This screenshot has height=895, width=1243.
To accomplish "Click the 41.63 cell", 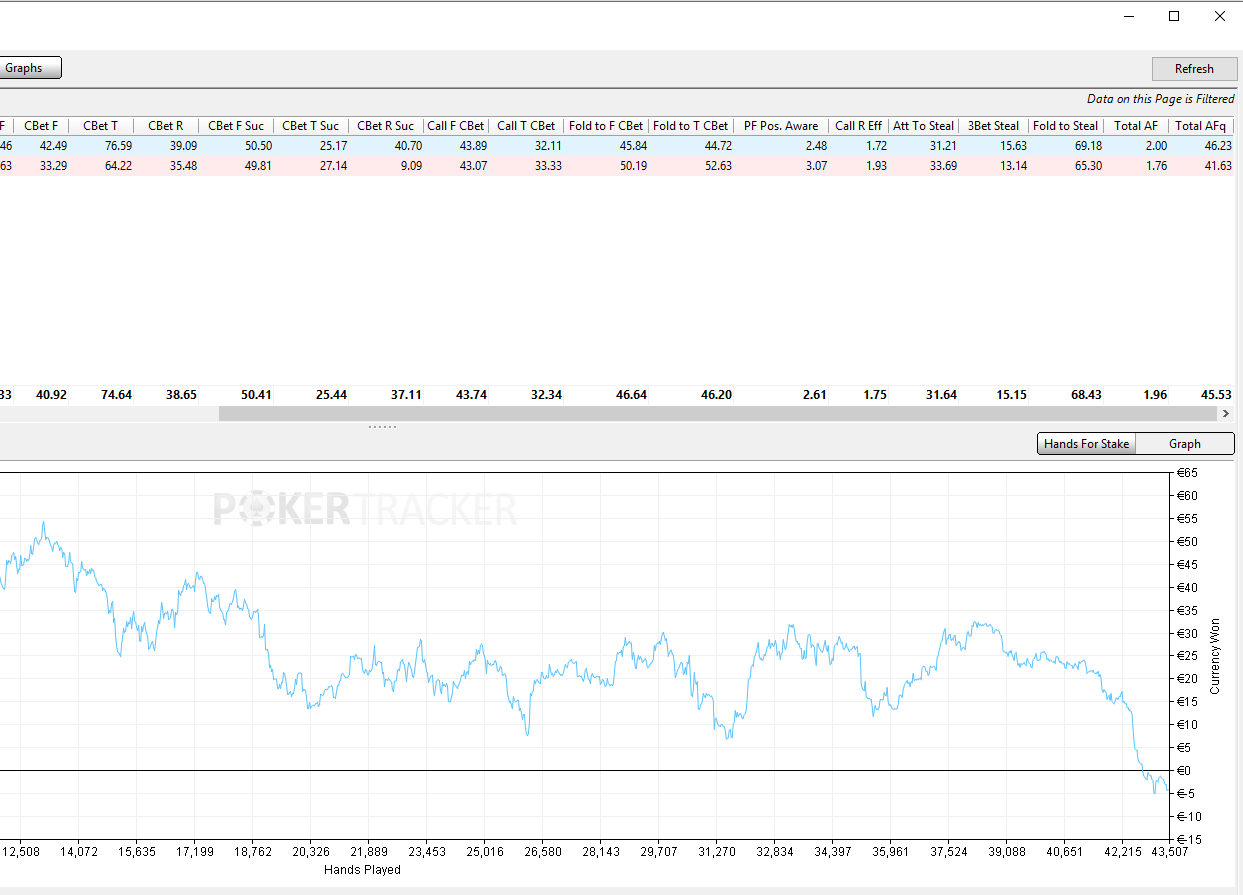I will pyautogui.click(x=1216, y=165).
